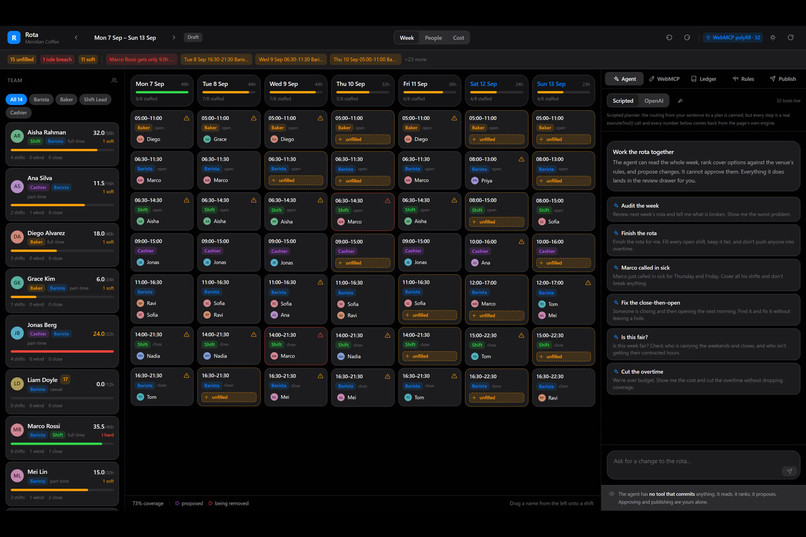Screen dimensions: 806x537
Task: Click the add team member icon
Action: pos(114,80)
